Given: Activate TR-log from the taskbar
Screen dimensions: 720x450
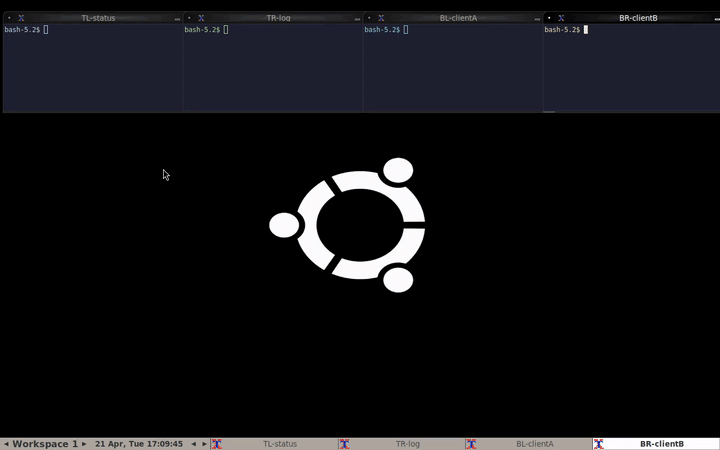Looking at the screenshot, I should (x=401, y=444).
